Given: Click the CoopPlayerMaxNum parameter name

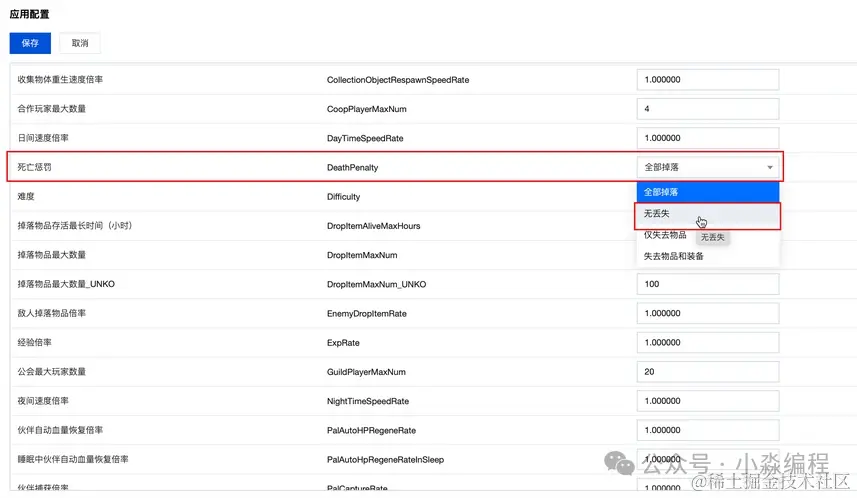Looking at the screenshot, I should click(x=367, y=109).
